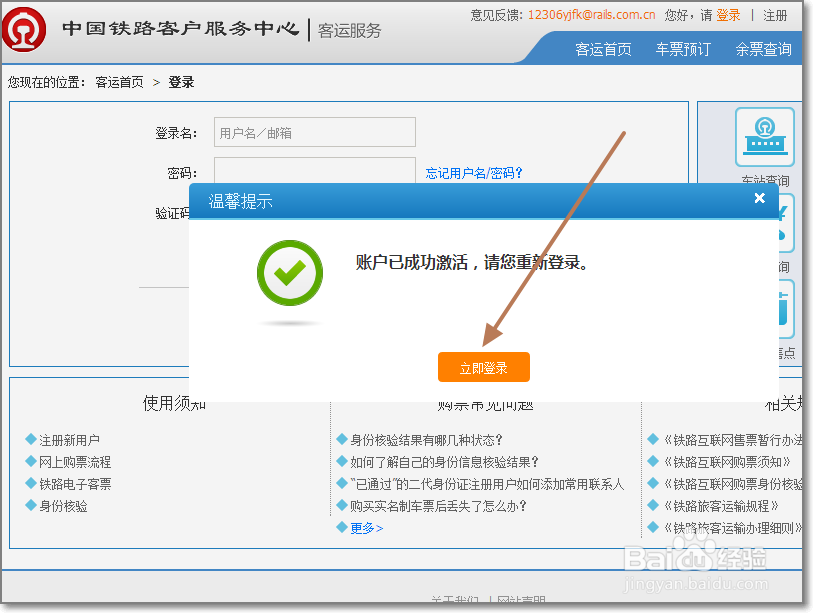Switch to the 车票预订 tab
Image resolution: width=813 pixels, height=613 pixels.
click(x=683, y=48)
